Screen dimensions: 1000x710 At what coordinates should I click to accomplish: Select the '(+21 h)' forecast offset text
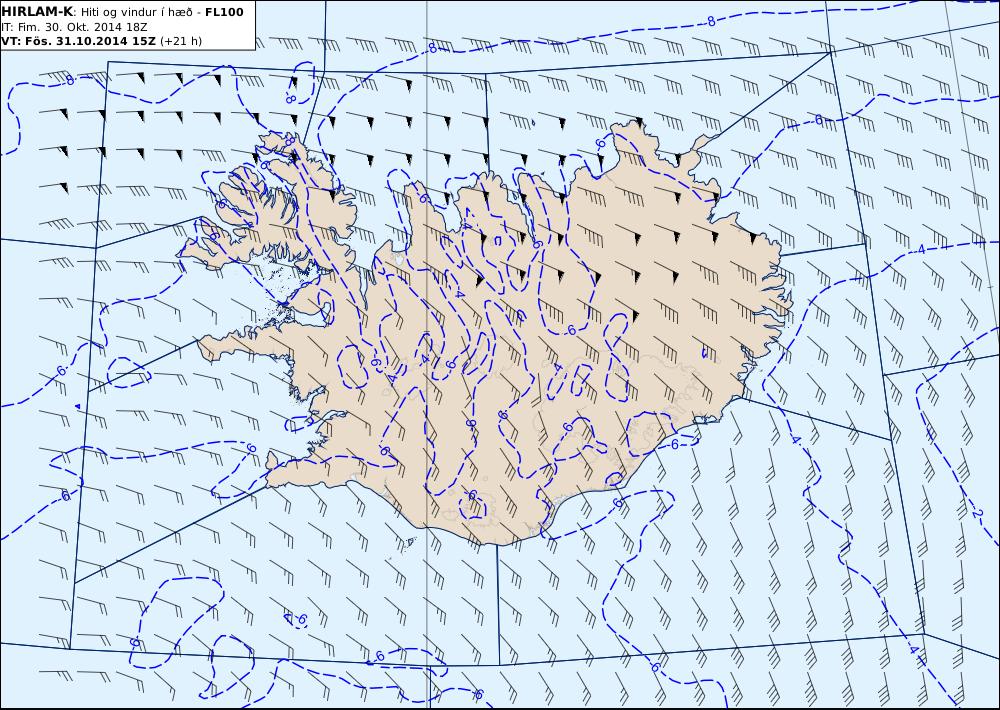[180, 41]
